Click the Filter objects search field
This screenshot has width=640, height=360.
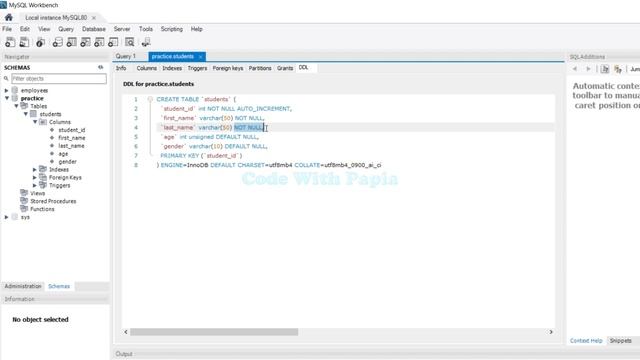coord(59,78)
